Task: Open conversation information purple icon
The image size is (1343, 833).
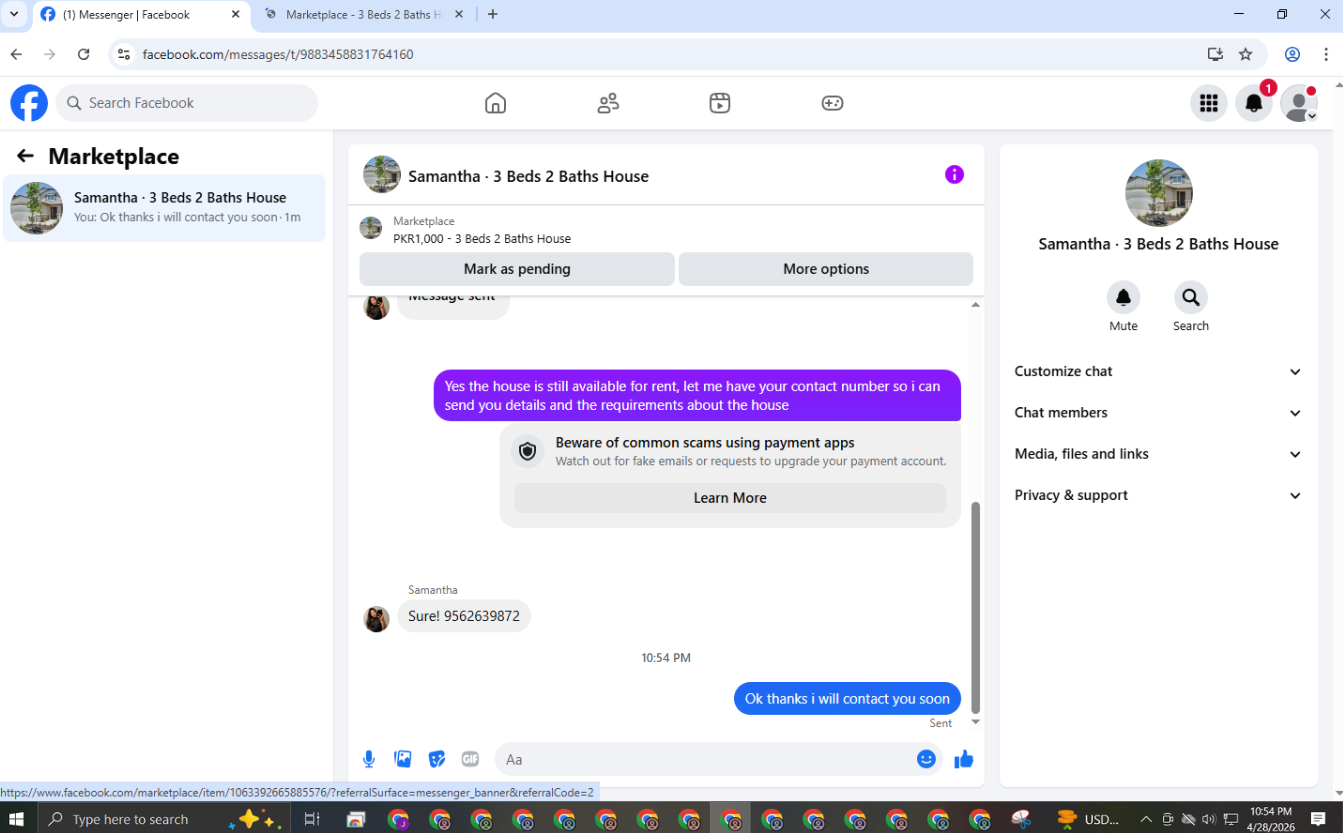Action: [x=954, y=175]
